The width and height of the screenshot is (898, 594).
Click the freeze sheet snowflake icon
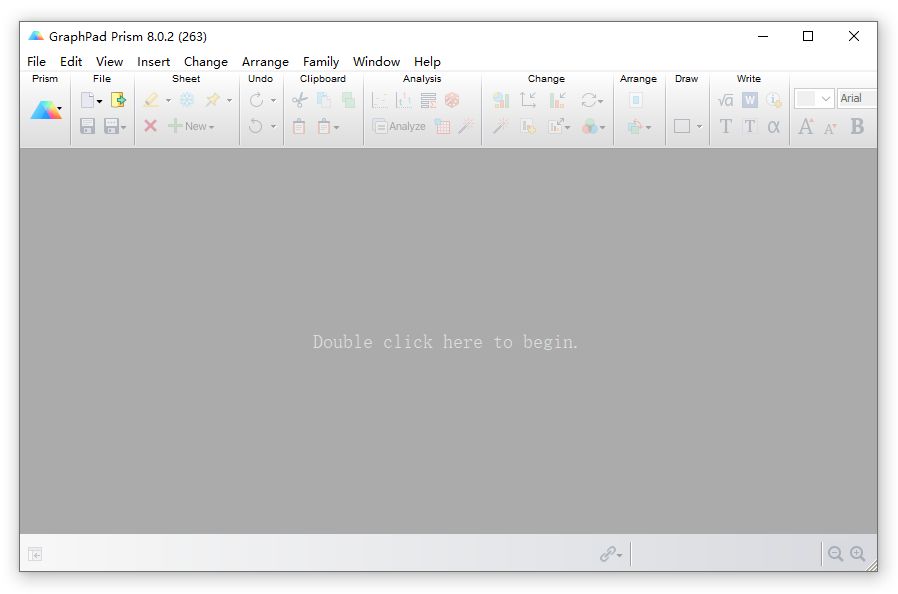pyautogui.click(x=187, y=100)
